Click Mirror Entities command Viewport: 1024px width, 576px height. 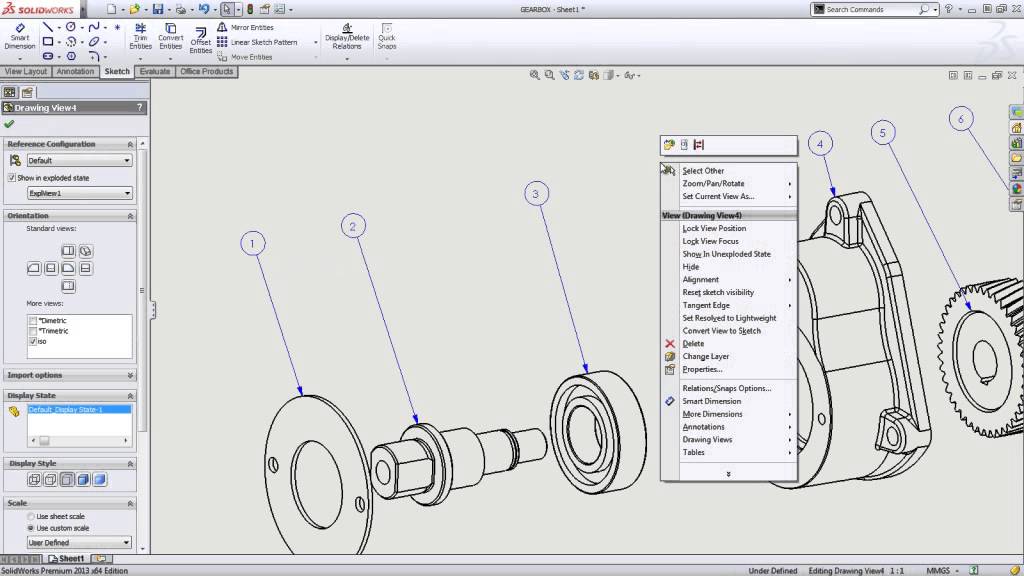point(246,27)
